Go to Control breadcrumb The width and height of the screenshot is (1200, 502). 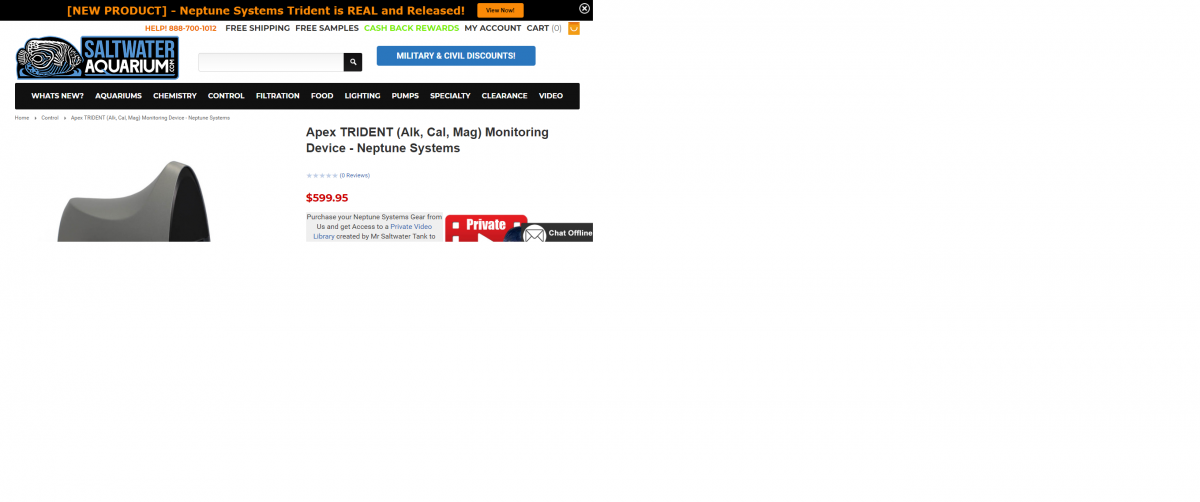coord(50,118)
